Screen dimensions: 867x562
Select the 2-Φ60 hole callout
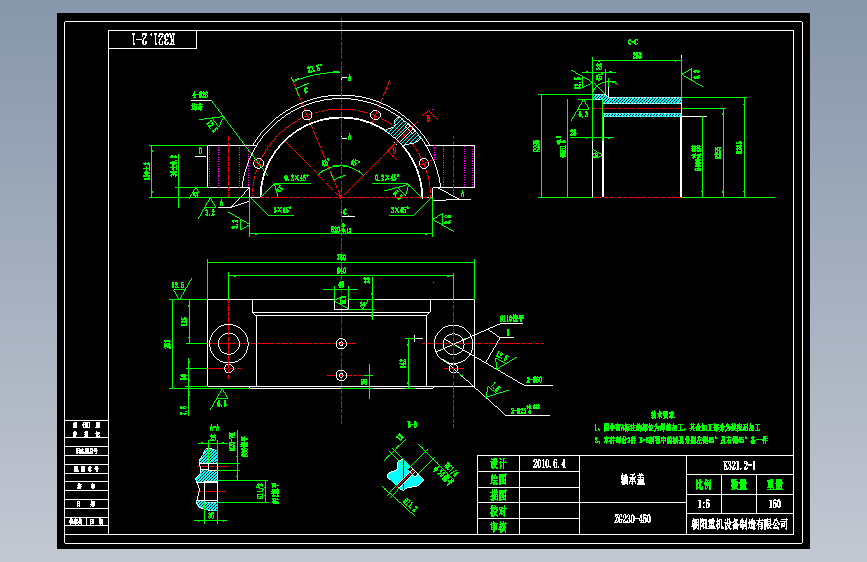pyautogui.click(x=534, y=380)
